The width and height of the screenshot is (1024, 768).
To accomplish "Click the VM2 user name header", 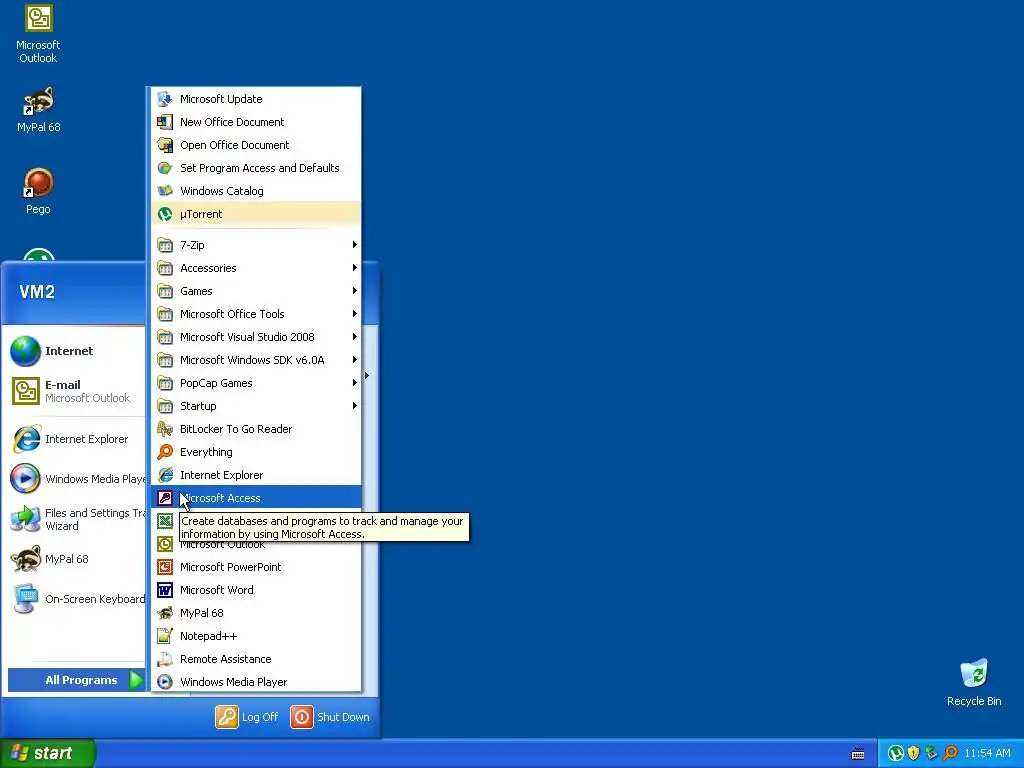I will [x=37, y=292].
